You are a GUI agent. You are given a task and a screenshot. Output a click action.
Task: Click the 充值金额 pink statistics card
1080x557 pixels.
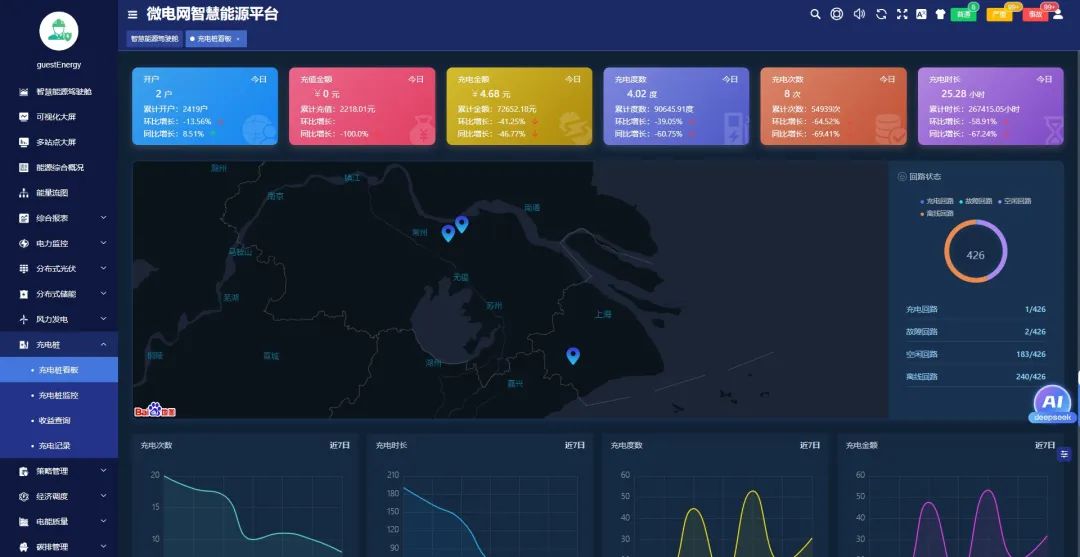362,106
